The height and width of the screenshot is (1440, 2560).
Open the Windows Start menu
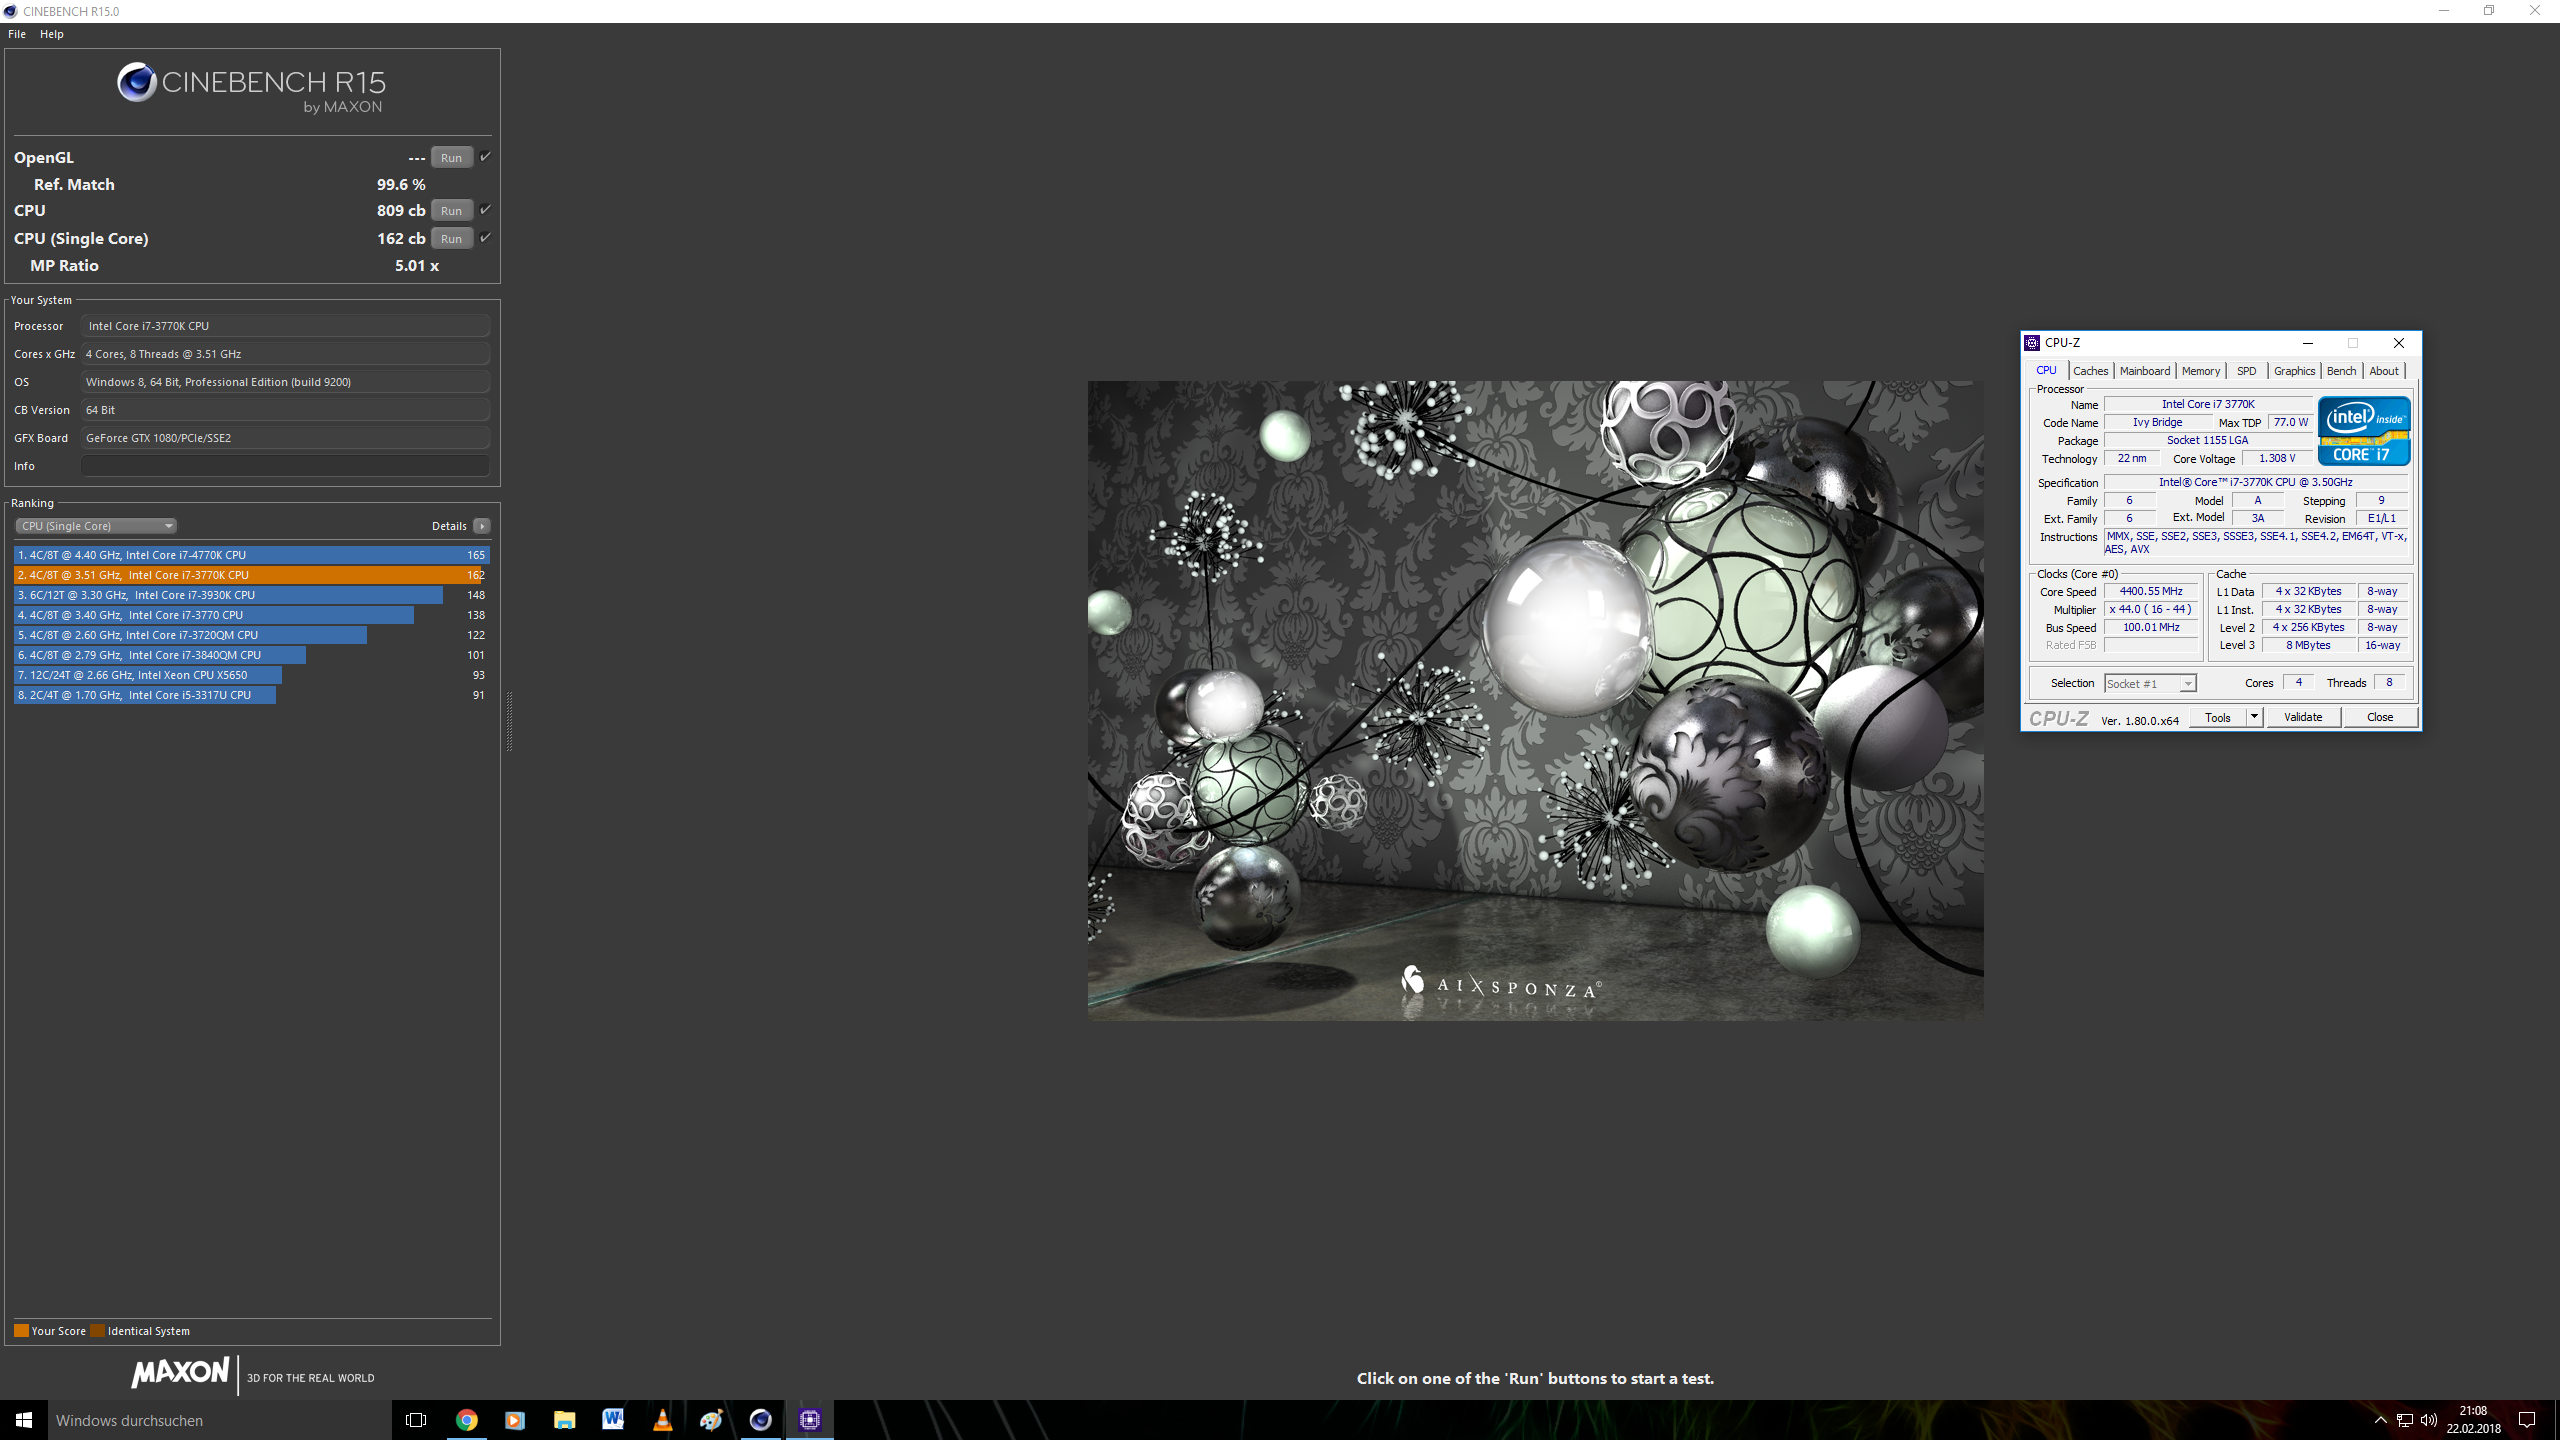click(24, 1420)
